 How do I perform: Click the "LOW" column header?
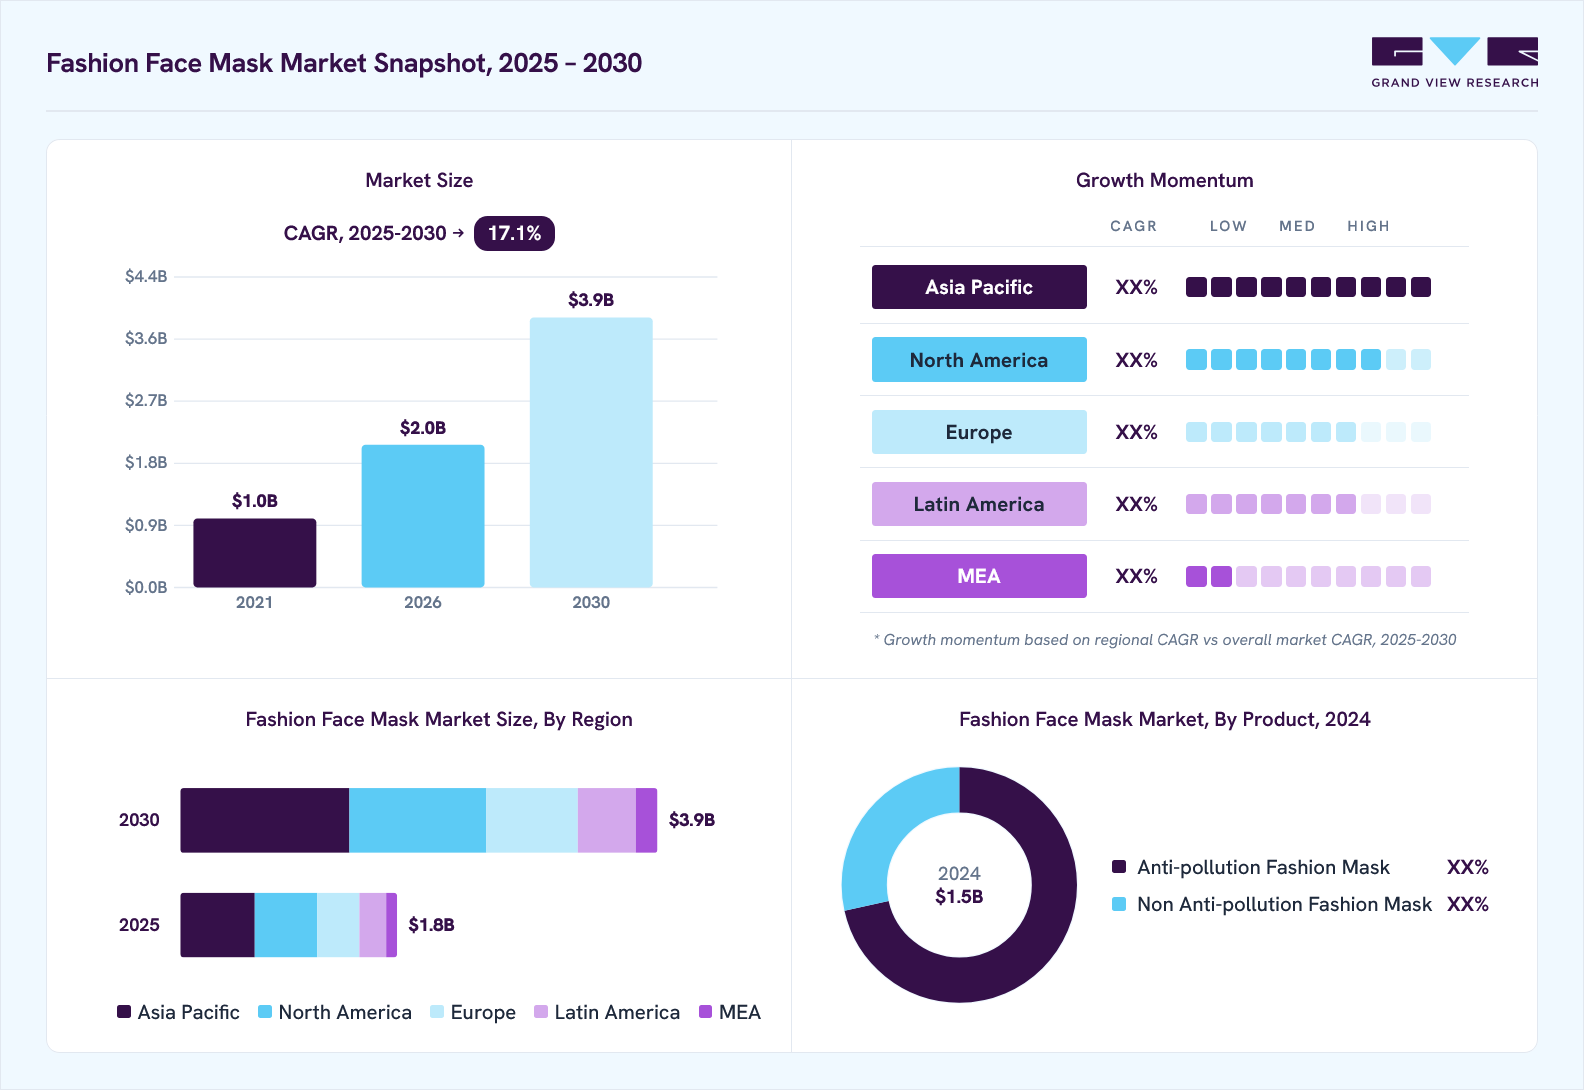pos(1228,226)
